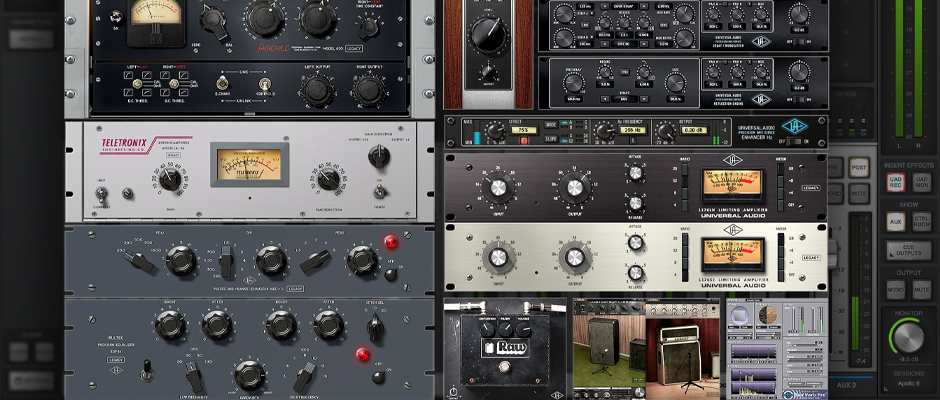The image size is (940, 400).
Task: Click the black 1176LN Input knob
Action: coord(498,188)
